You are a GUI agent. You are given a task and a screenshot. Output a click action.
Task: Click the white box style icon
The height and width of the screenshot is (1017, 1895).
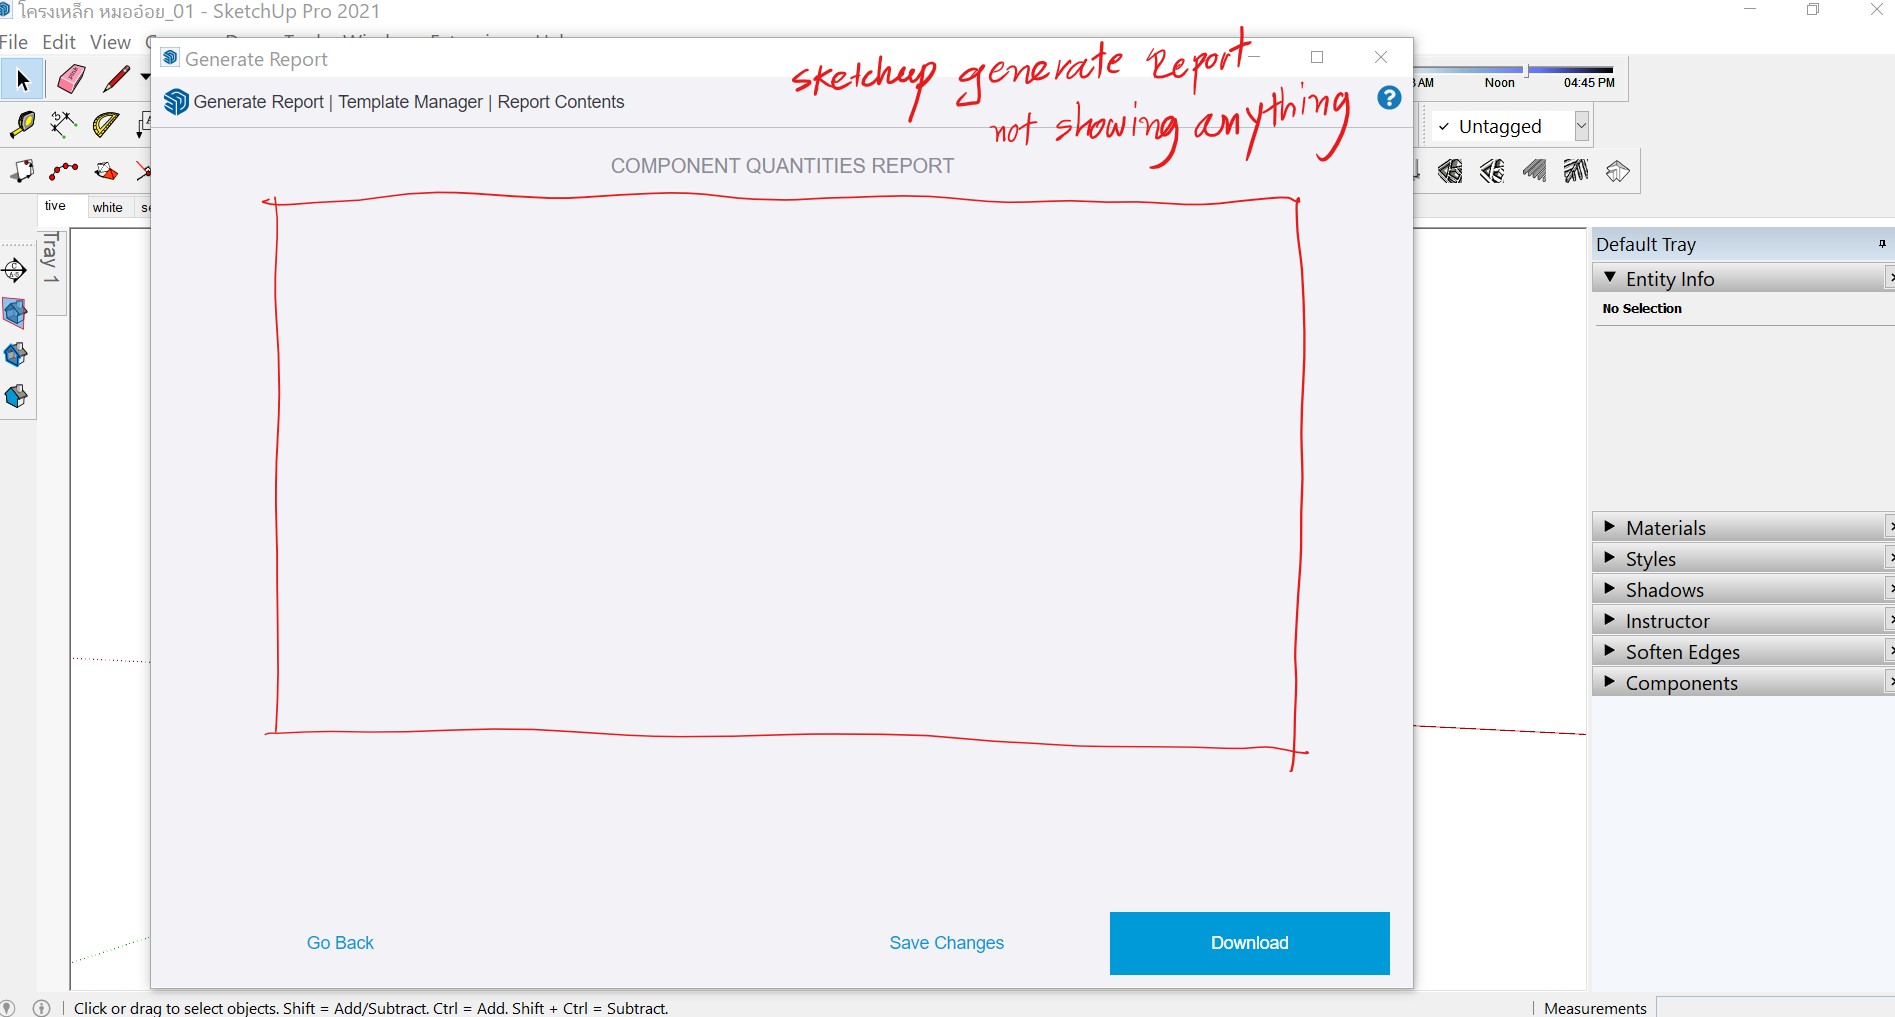(x=1618, y=172)
